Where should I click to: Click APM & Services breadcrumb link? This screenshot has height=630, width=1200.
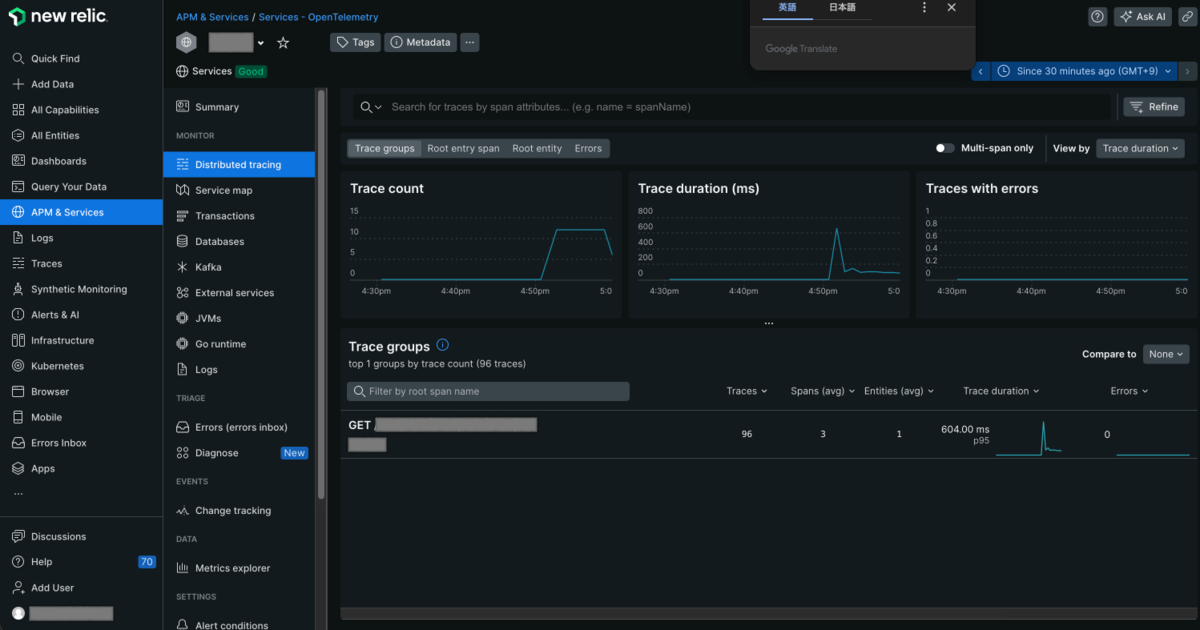tap(213, 17)
